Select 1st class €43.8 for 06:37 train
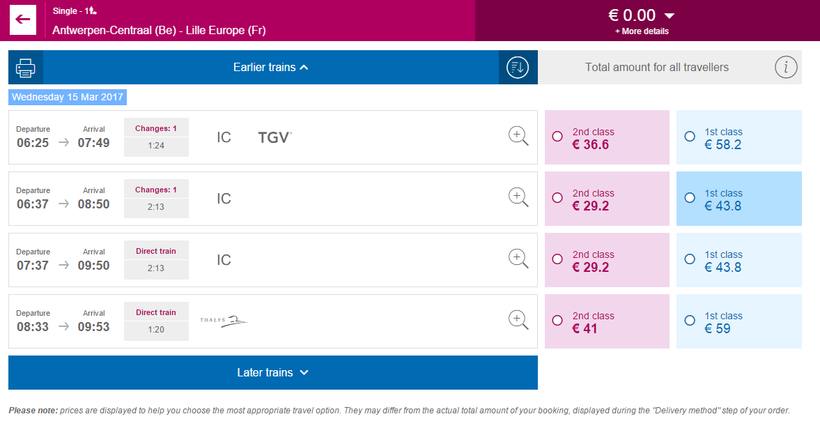The image size is (820, 428). [x=690, y=199]
